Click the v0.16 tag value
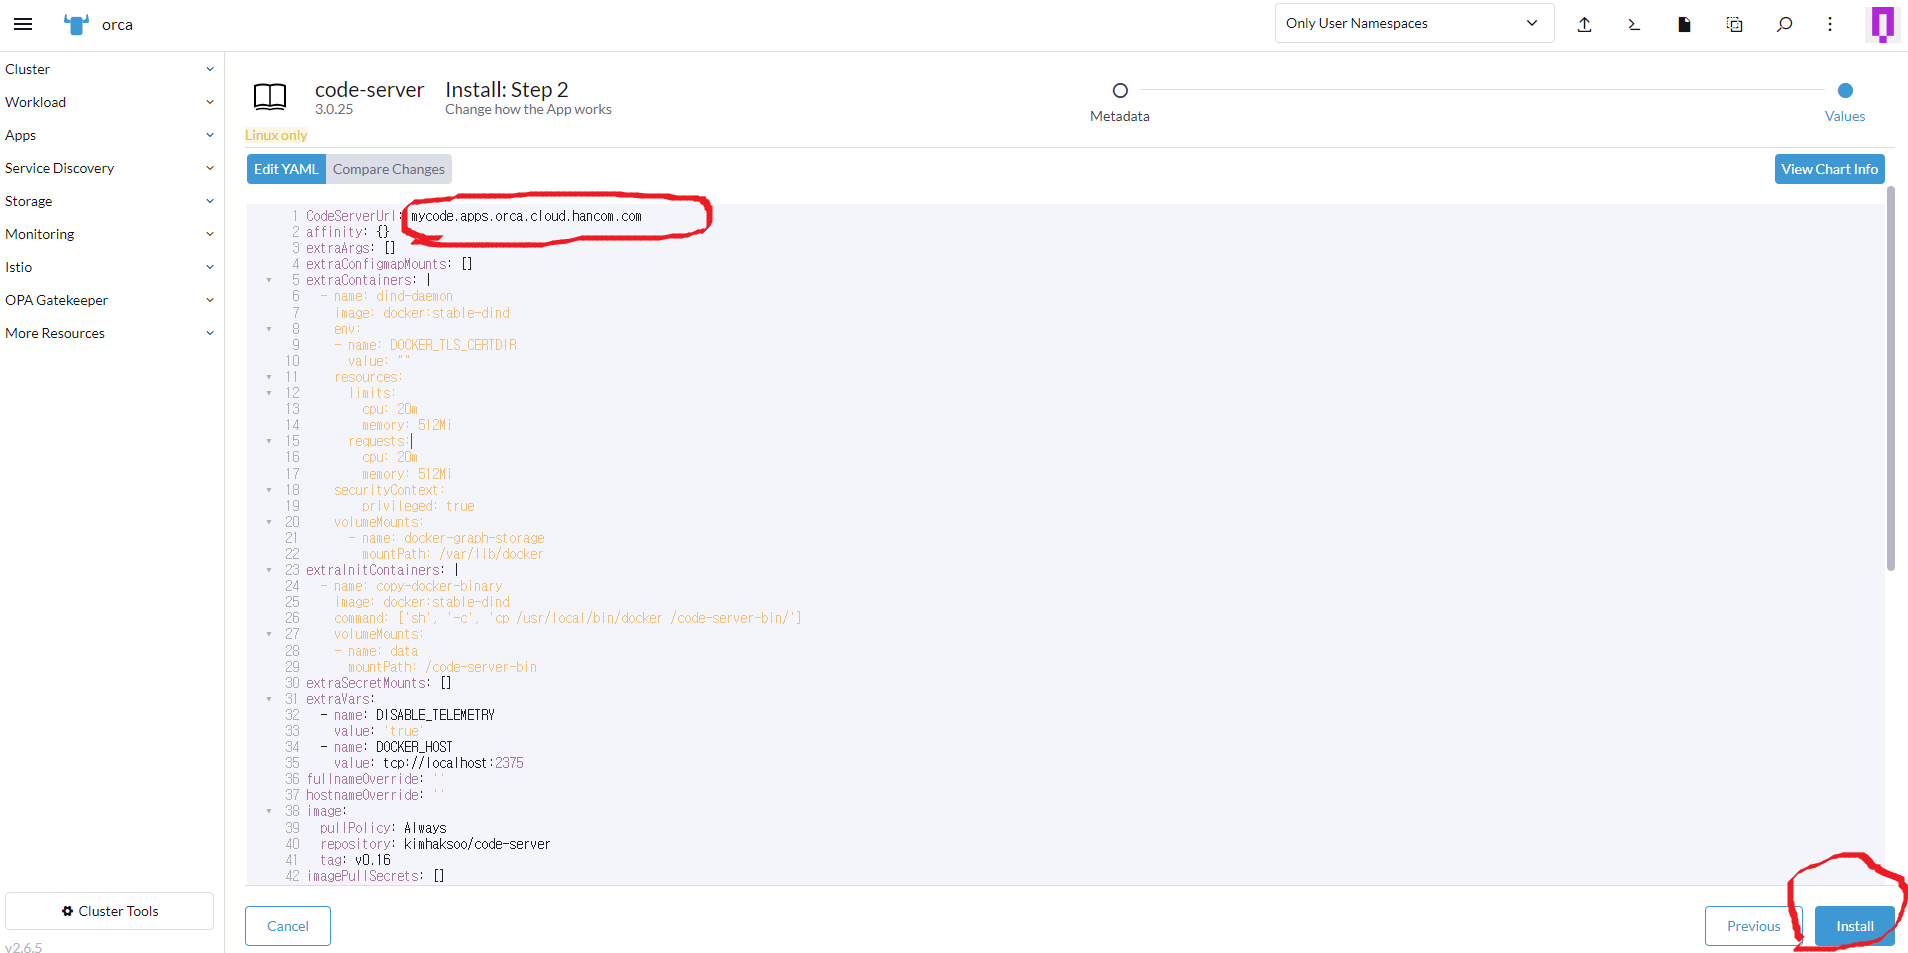The width and height of the screenshot is (1908, 953). pos(373,860)
